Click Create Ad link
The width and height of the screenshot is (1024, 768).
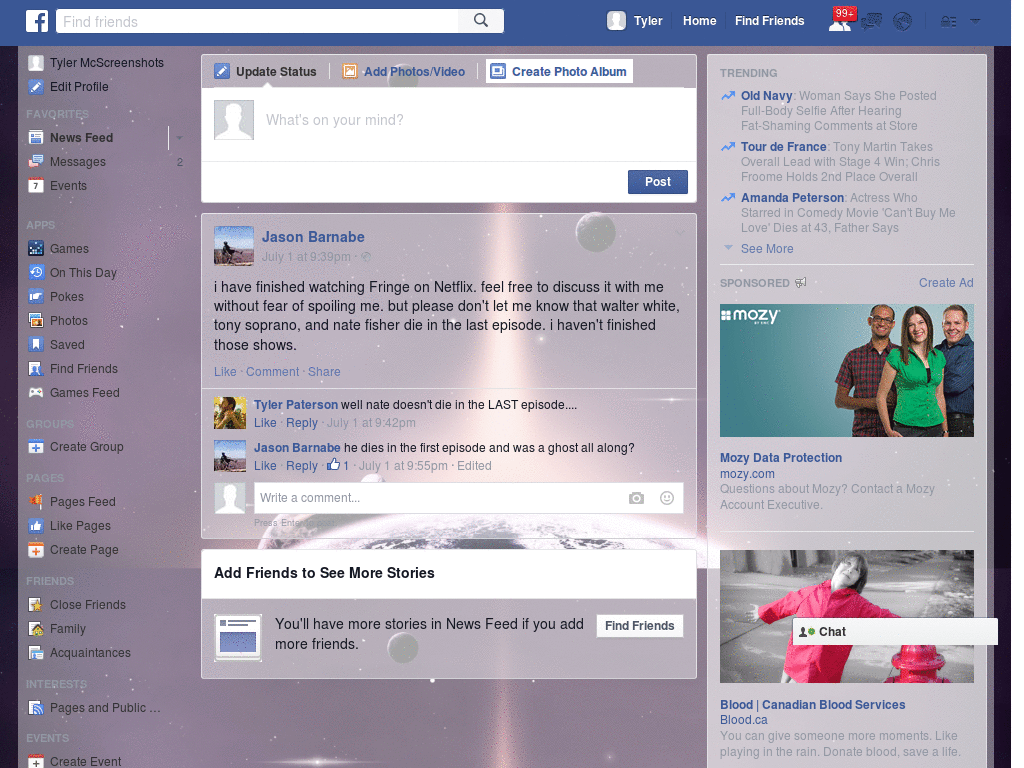coord(946,283)
